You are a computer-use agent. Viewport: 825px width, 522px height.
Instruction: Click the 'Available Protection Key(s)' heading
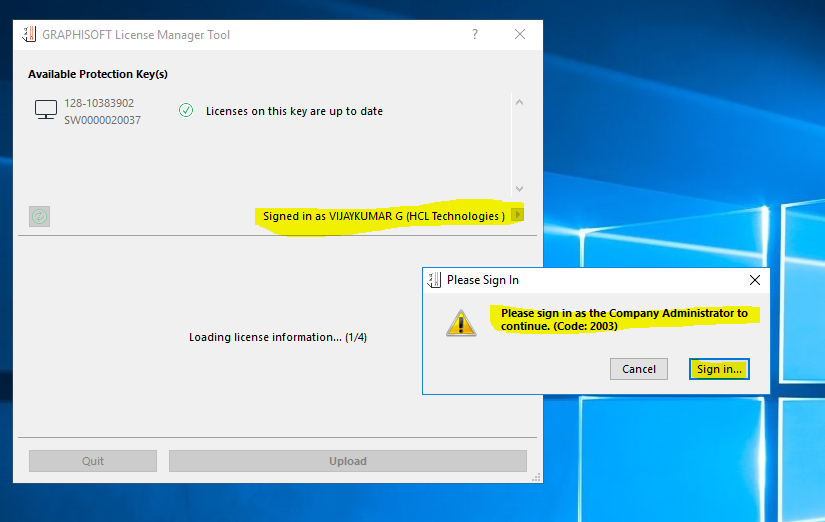click(x=98, y=74)
